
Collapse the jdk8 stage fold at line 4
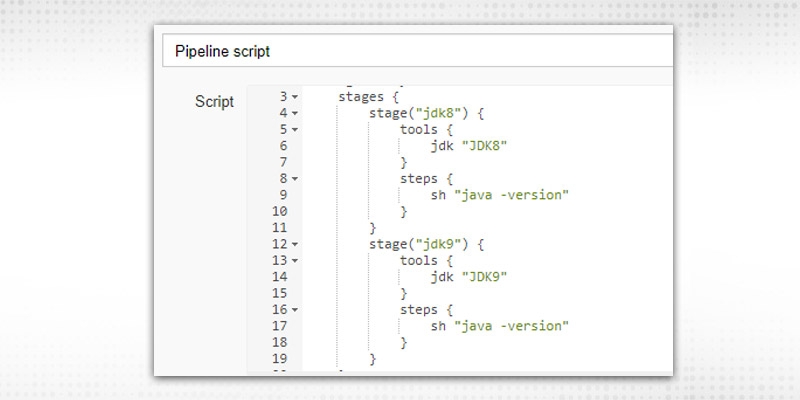[x=295, y=113]
